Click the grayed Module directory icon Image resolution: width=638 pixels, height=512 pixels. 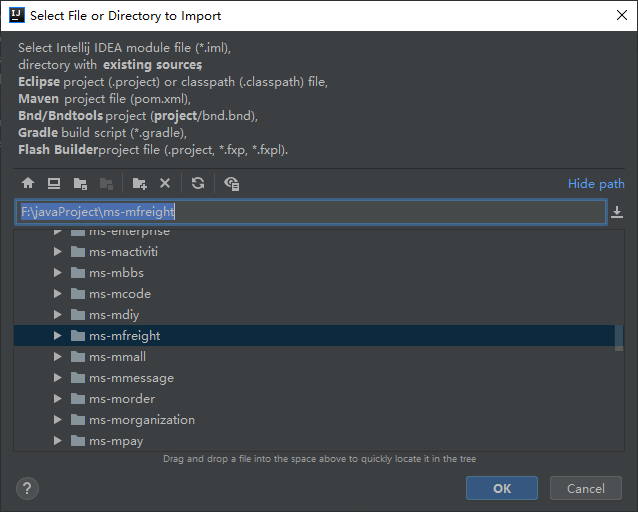106,184
